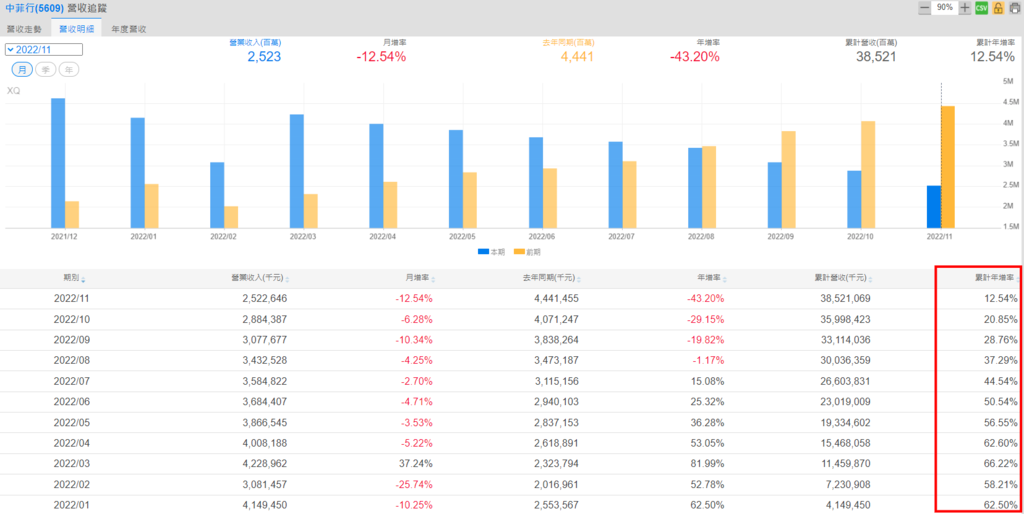1024x514 pixels.
Task: Click last-year value 2,016,961
Action: point(556,485)
